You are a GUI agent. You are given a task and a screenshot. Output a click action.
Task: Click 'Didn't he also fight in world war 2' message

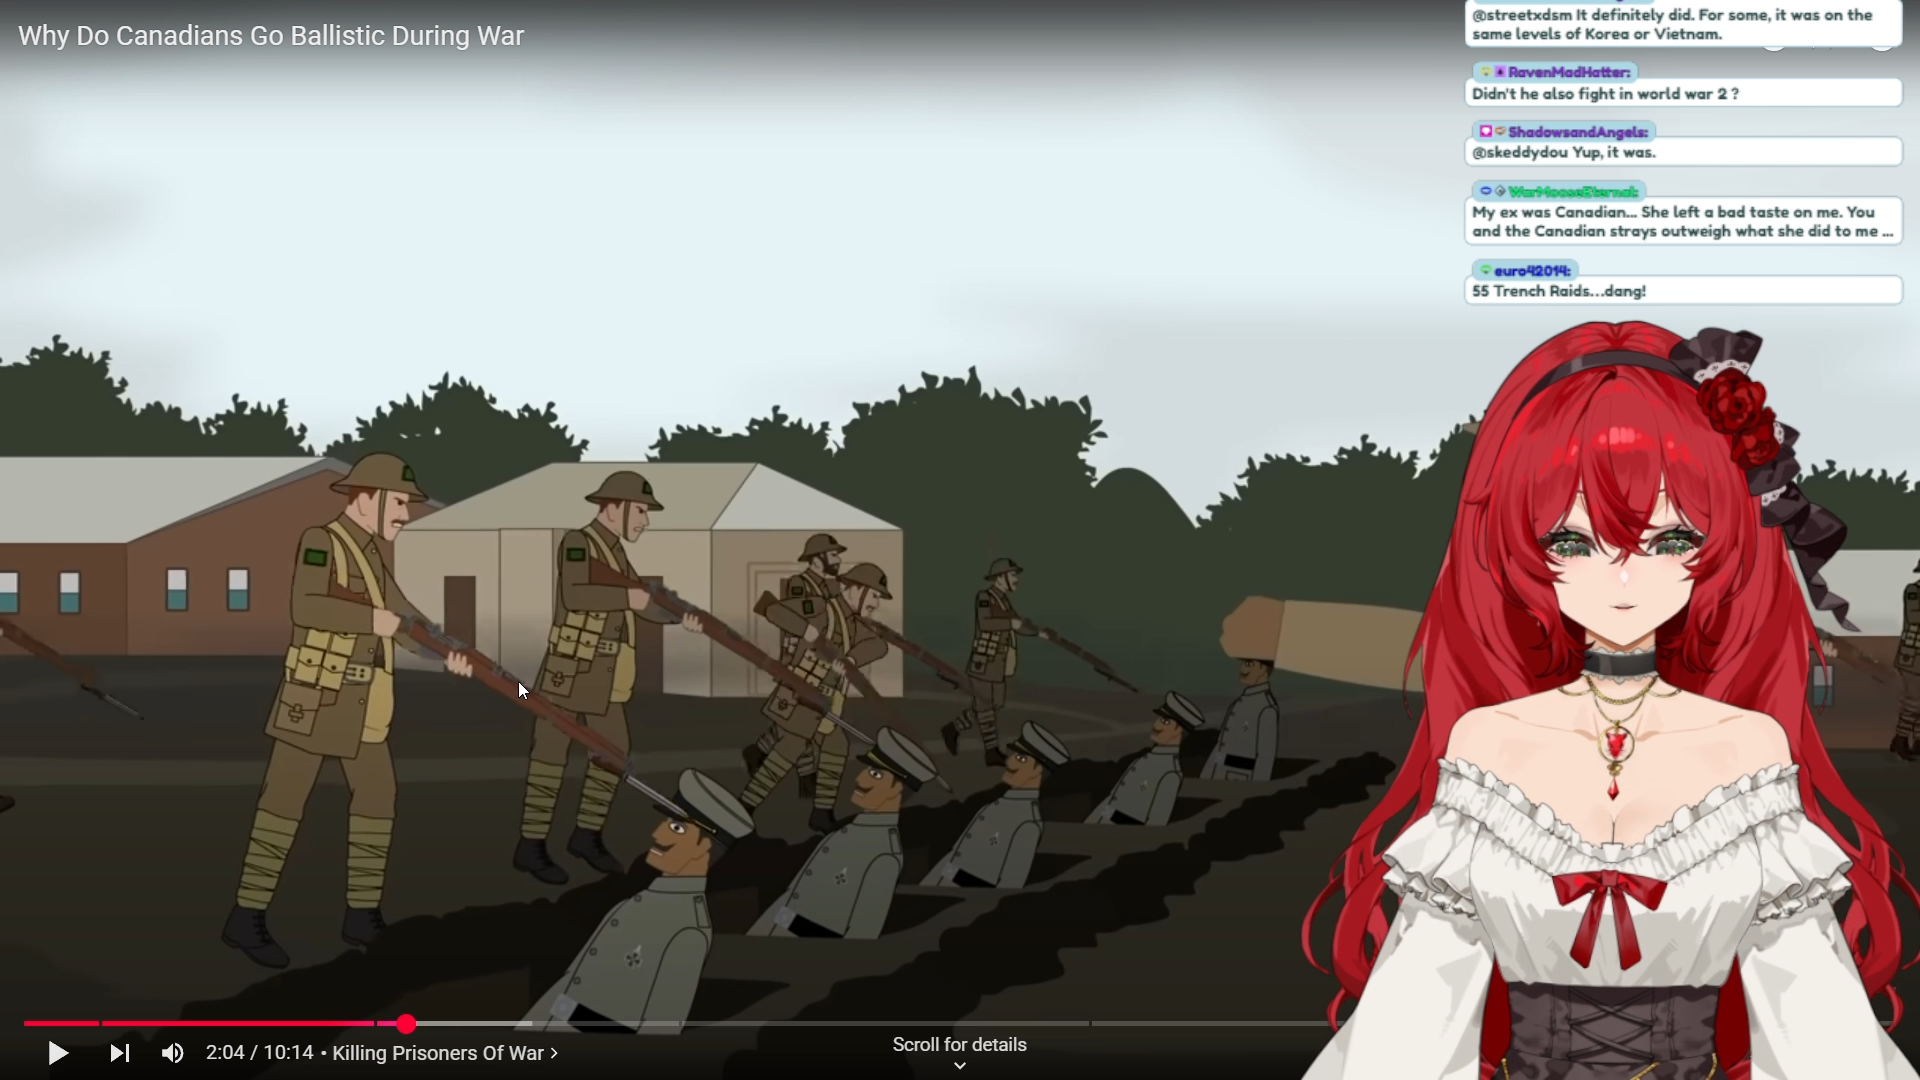point(1683,93)
